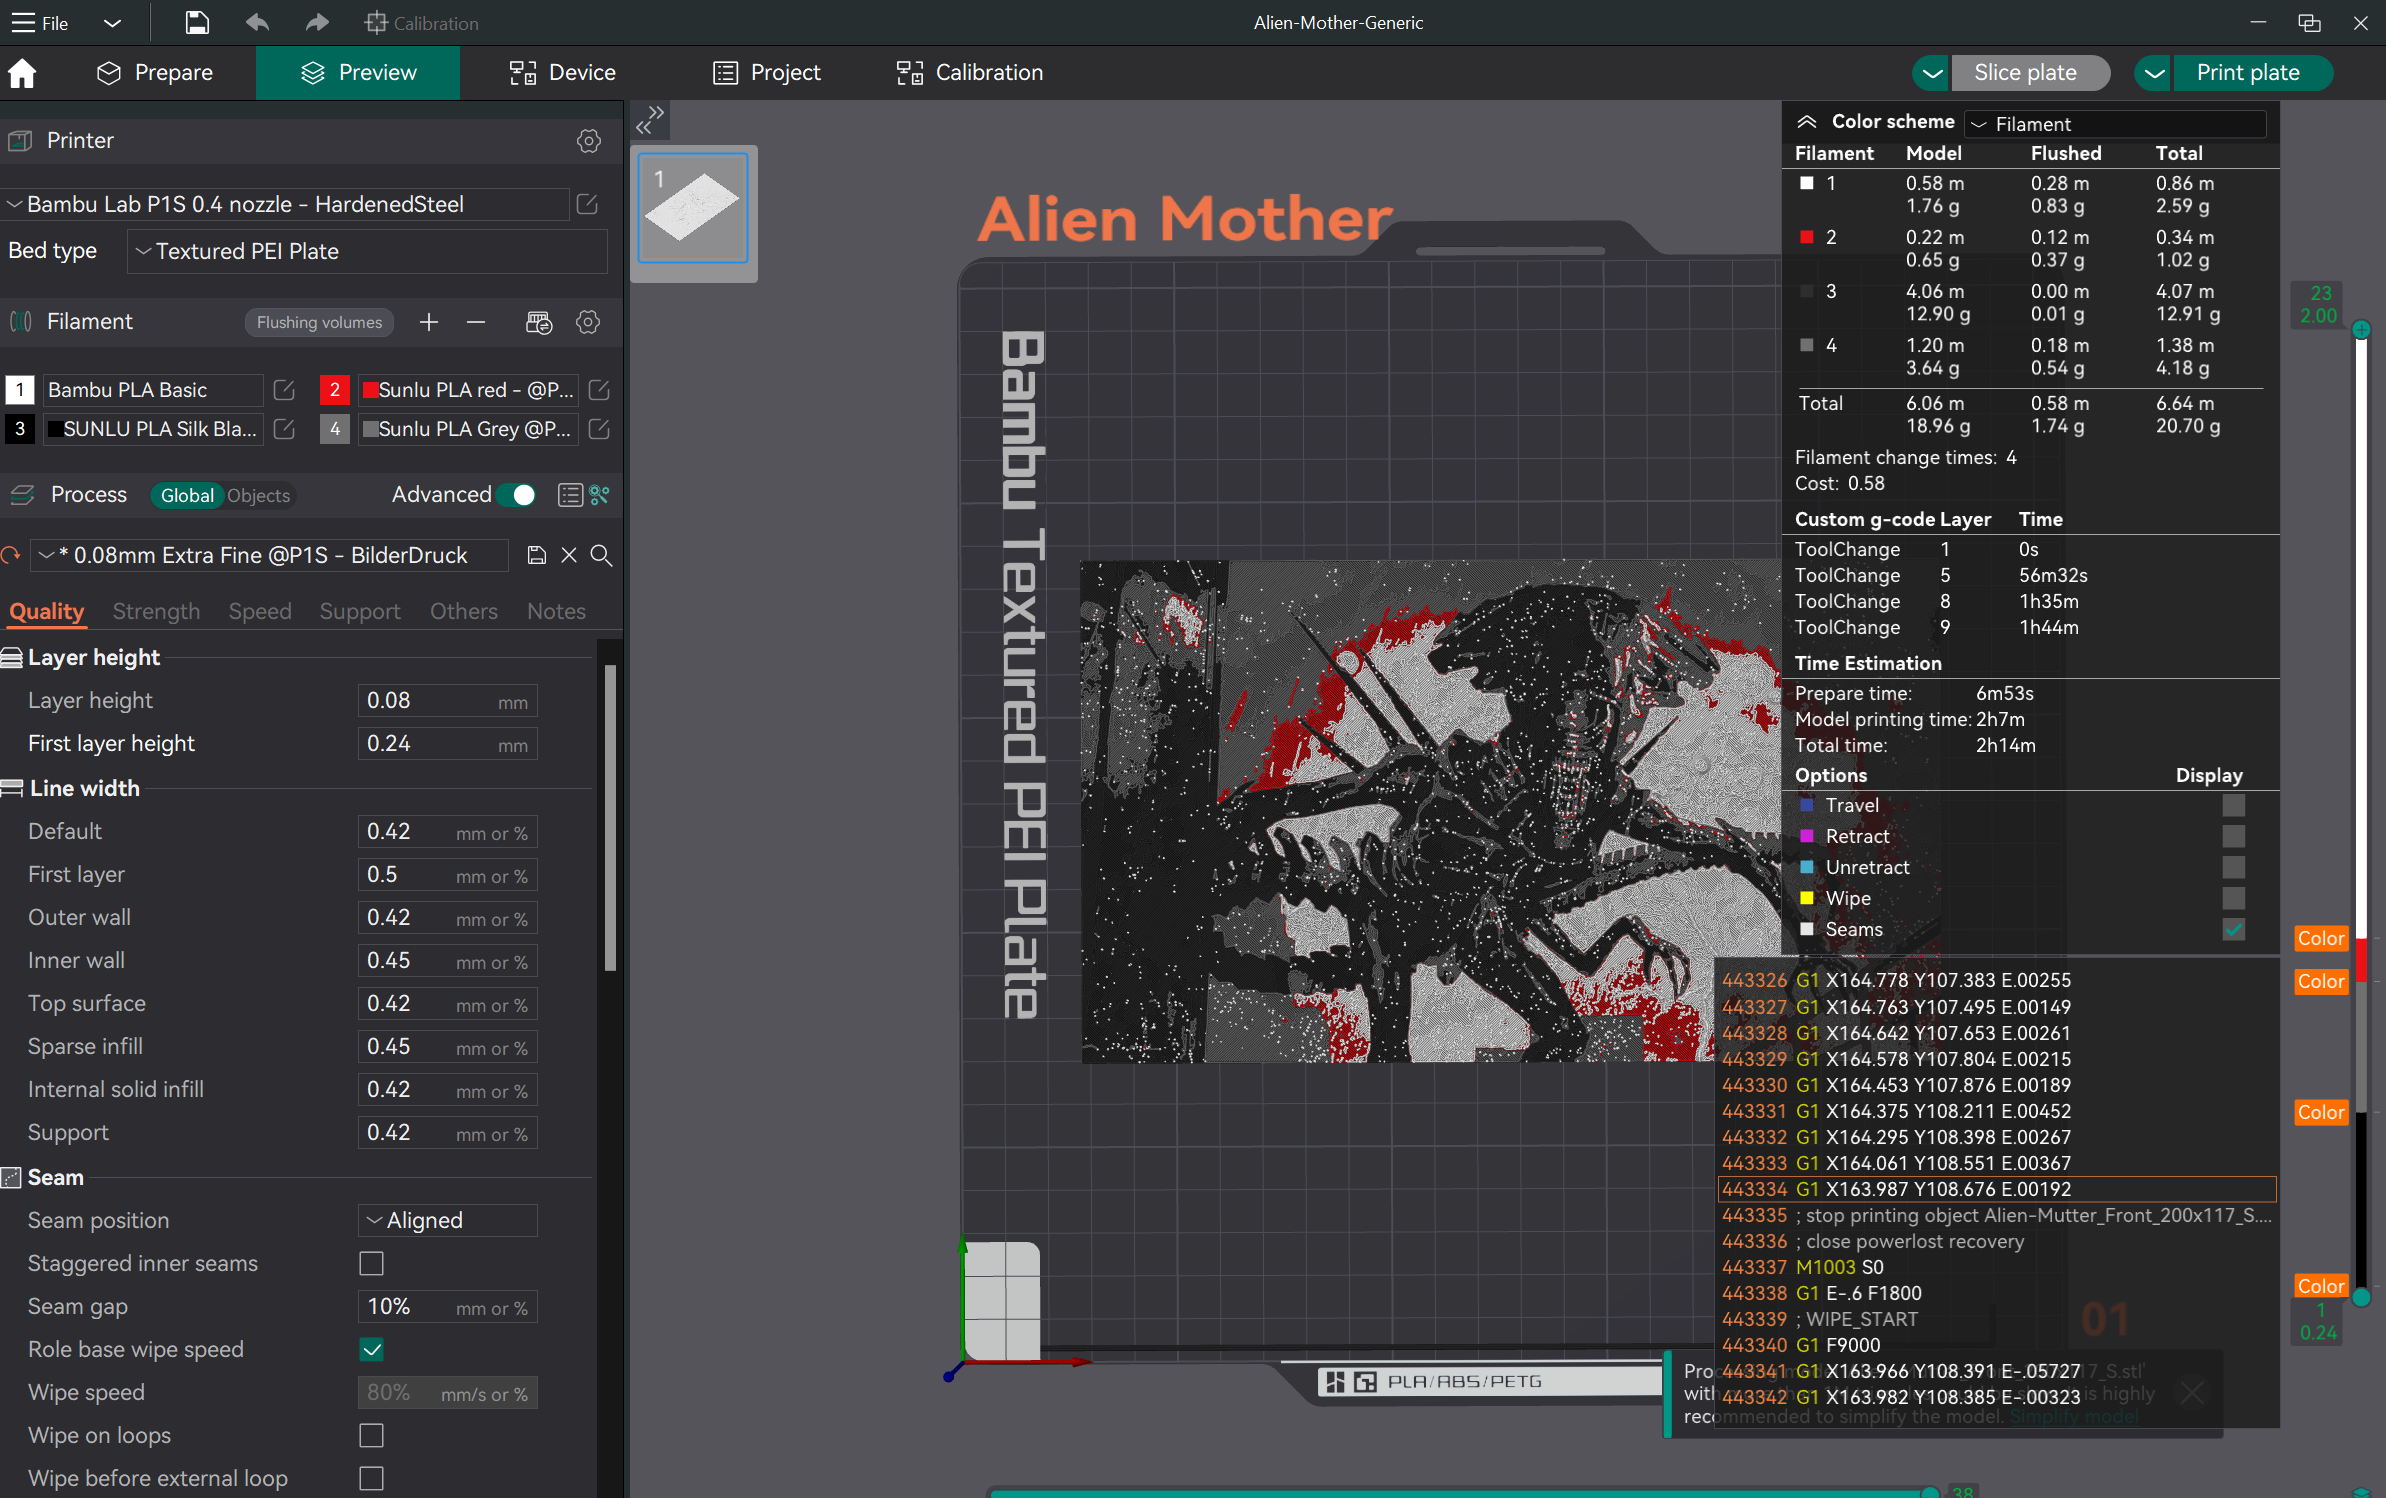Open the printer settings gear icon
This screenshot has height=1498, width=2386.
click(x=589, y=141)
